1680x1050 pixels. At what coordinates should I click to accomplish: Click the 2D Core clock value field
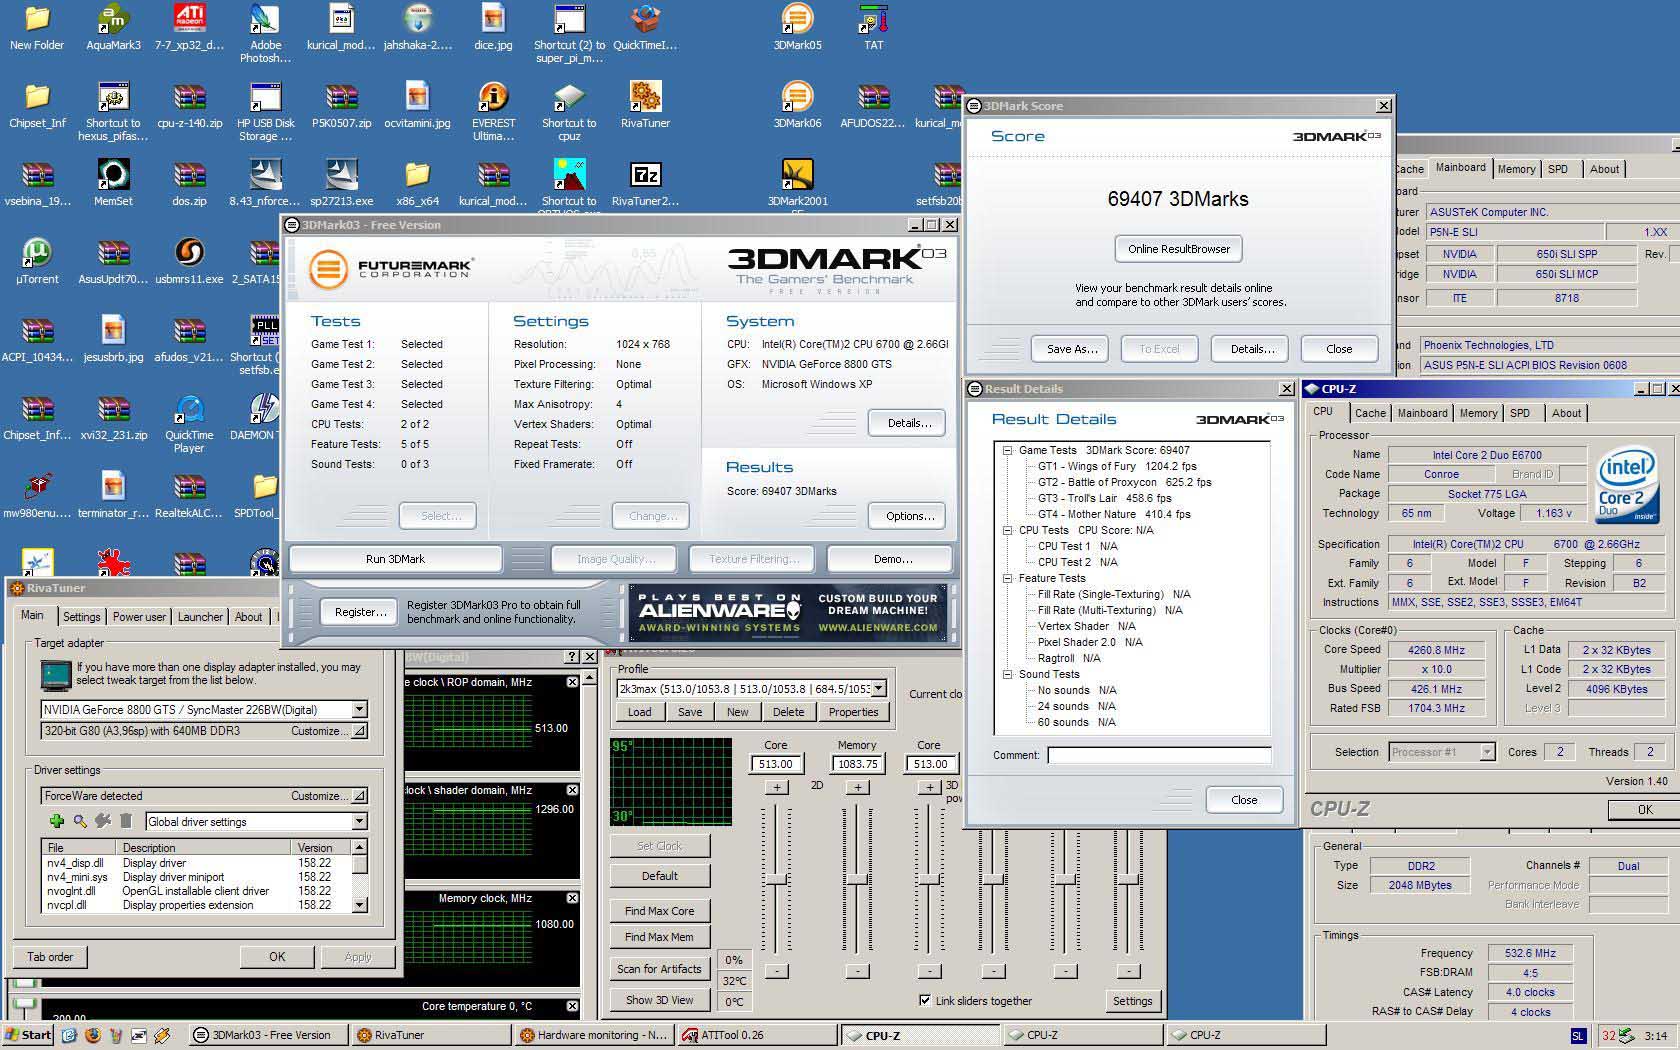pyautogui.click(x=776, y=764)
